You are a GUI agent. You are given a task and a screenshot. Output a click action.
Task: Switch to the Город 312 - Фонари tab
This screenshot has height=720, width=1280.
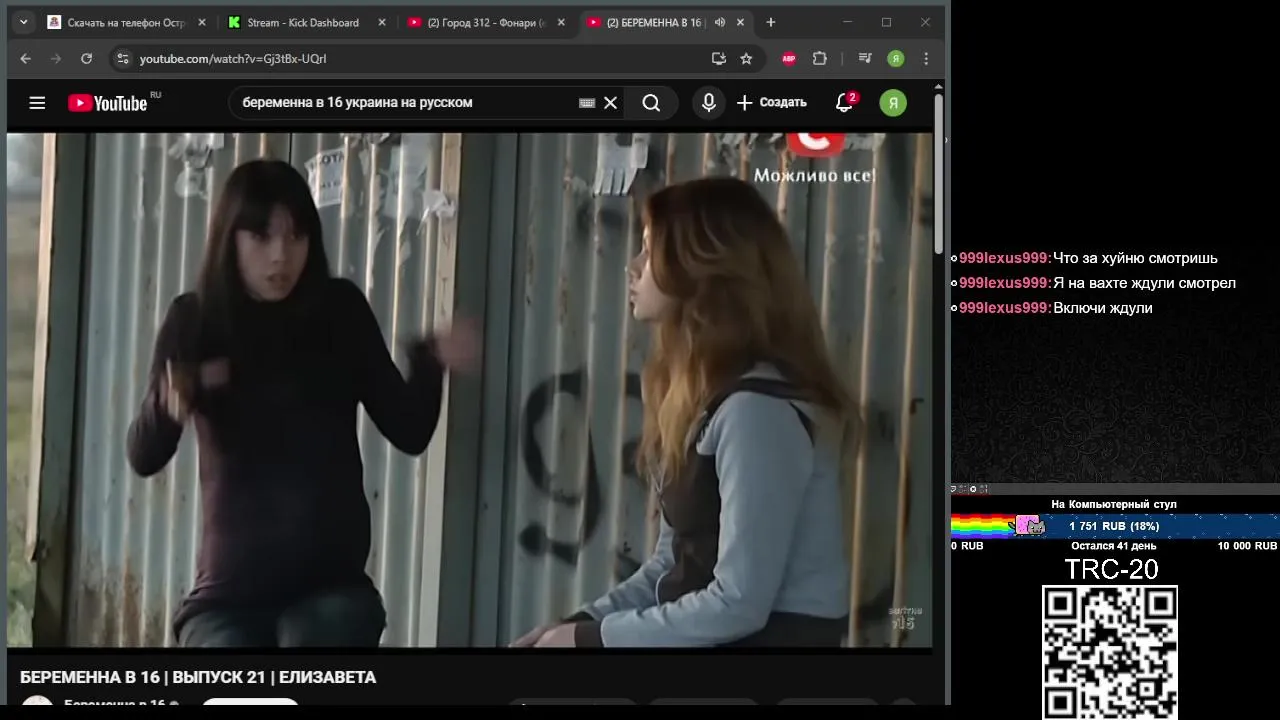click(485, 22)
